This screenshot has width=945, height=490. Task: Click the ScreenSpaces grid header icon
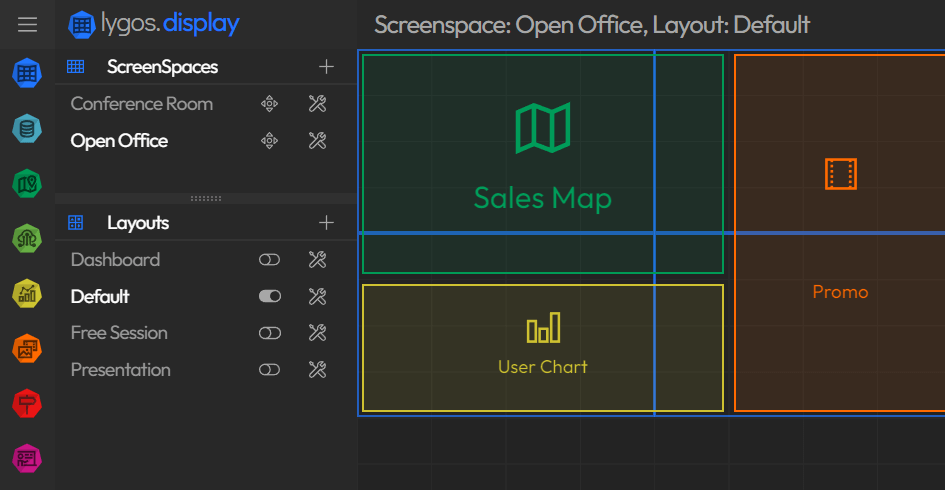pos(75,66)
